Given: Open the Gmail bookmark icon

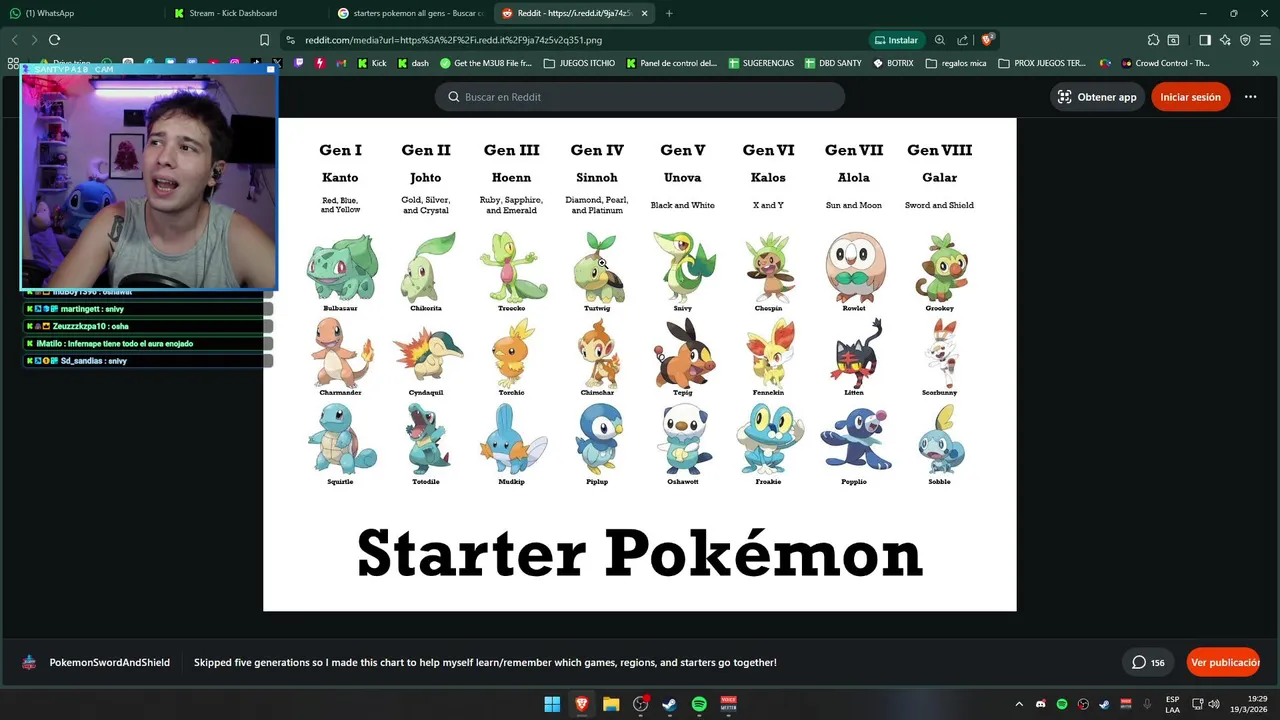Looking at the screenshot, I should coord(341,63).
